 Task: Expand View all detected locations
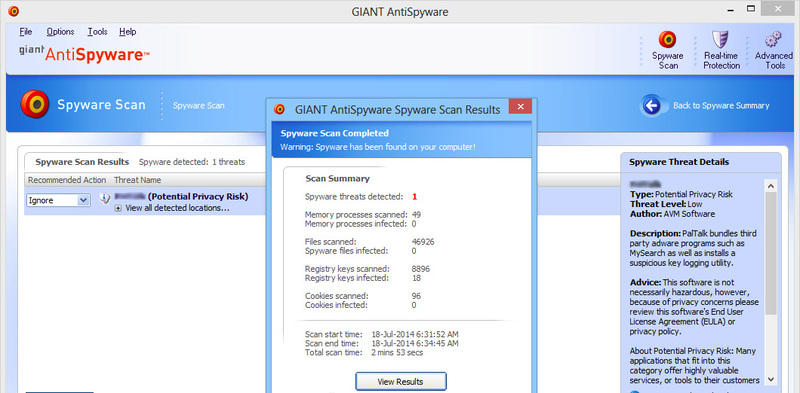pos(118,208)
